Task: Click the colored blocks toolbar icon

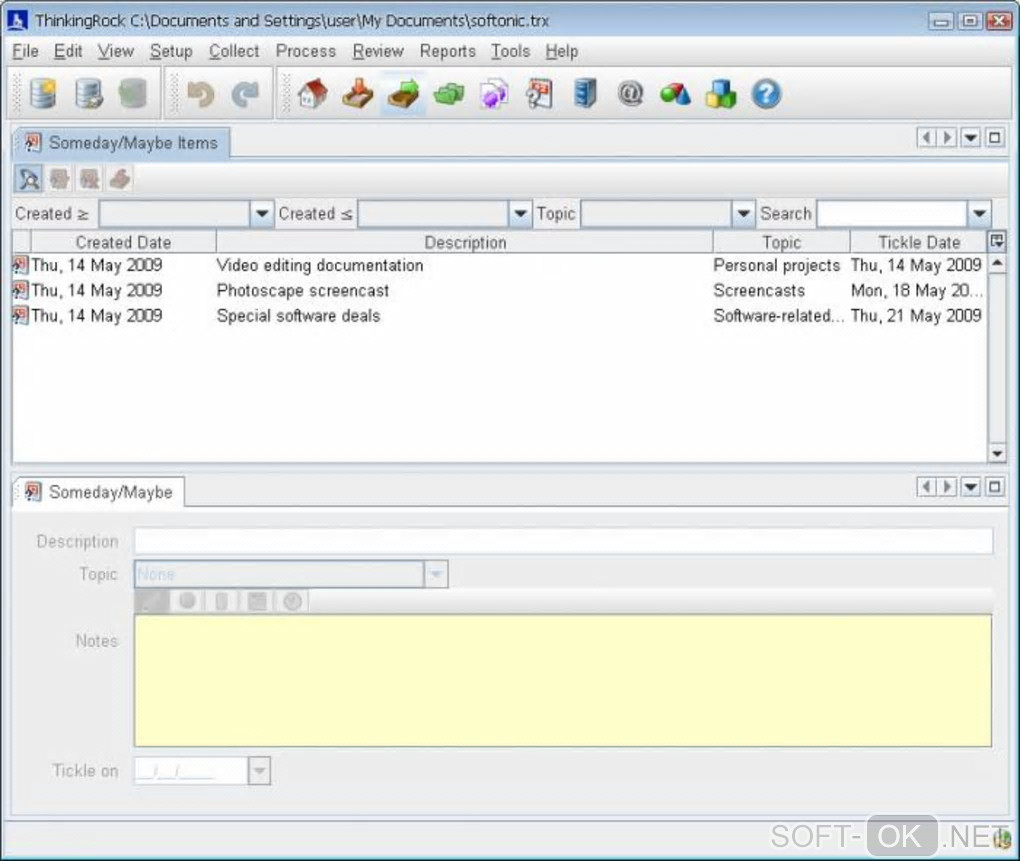Action: (721, 94)
